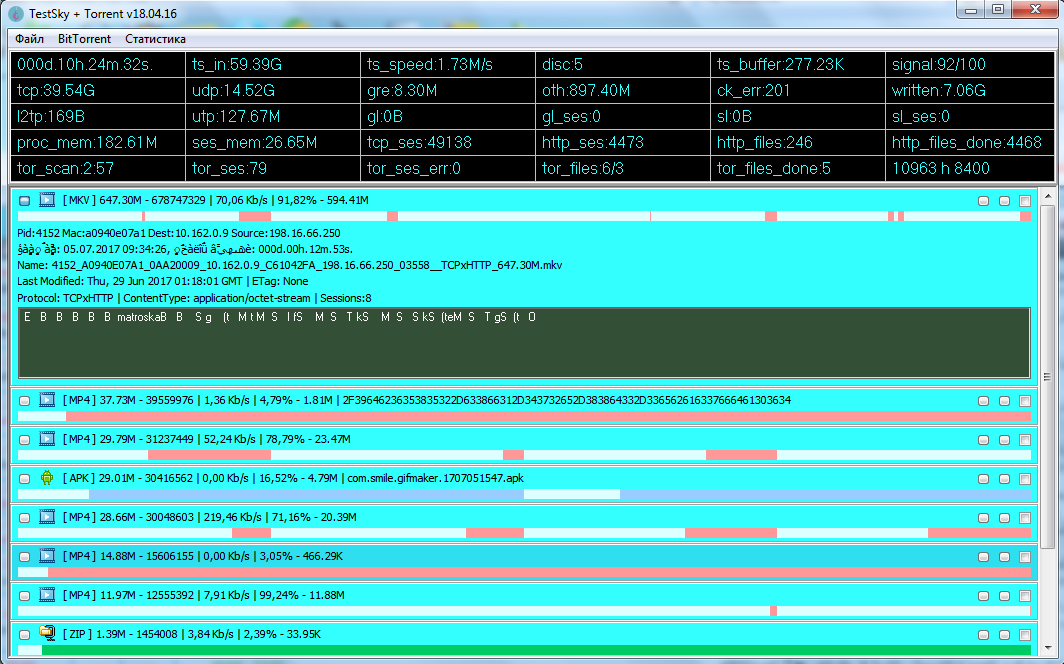Click the ZIP archive icon on the 1.39M row

pos(47,633)
